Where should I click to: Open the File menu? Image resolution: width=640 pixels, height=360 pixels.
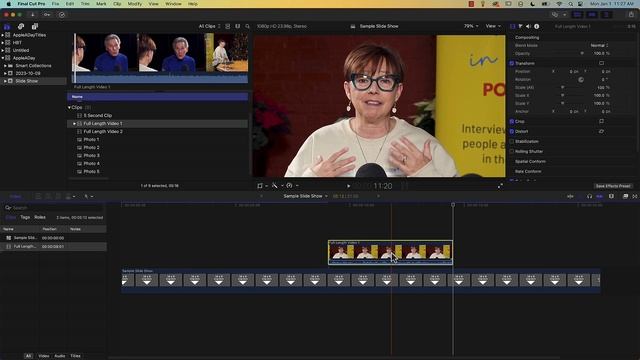coord(55,4)
